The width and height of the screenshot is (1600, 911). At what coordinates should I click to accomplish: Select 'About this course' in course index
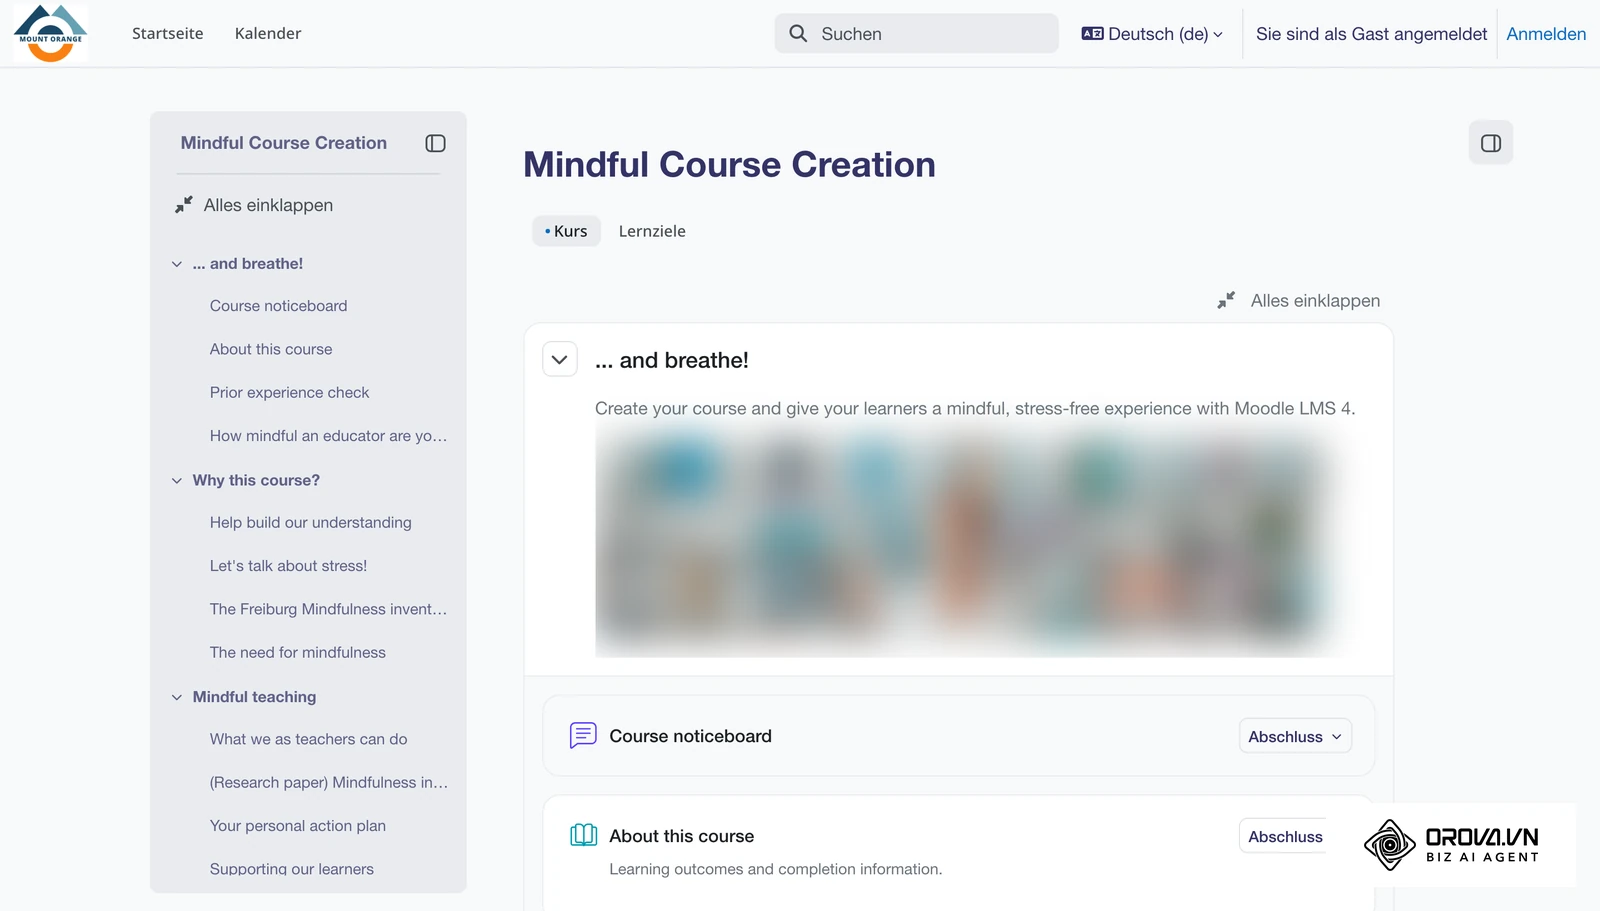click(271, 349)
